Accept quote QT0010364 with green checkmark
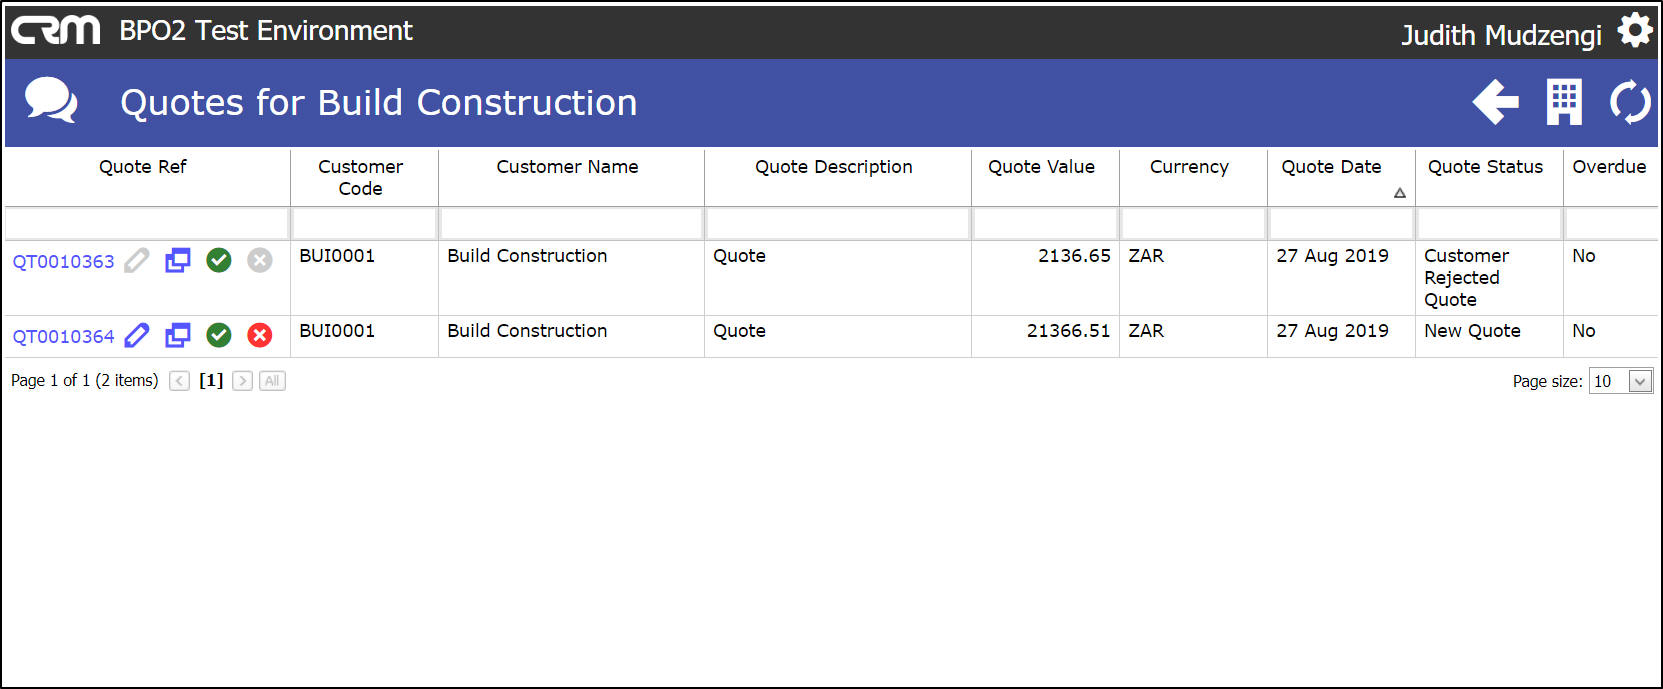Screen dimensions: 1663x689 pyautogui.click(x=219, y=335)
